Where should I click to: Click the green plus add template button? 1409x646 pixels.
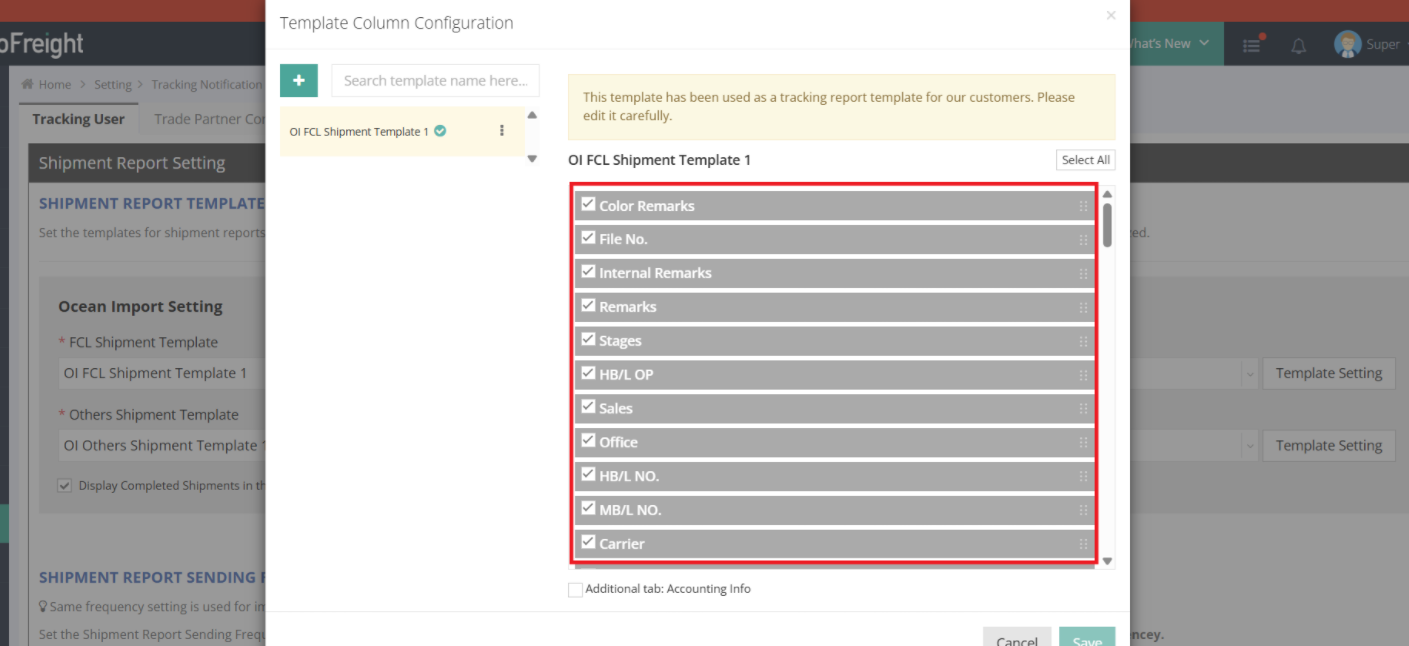[x=298, y=80]
